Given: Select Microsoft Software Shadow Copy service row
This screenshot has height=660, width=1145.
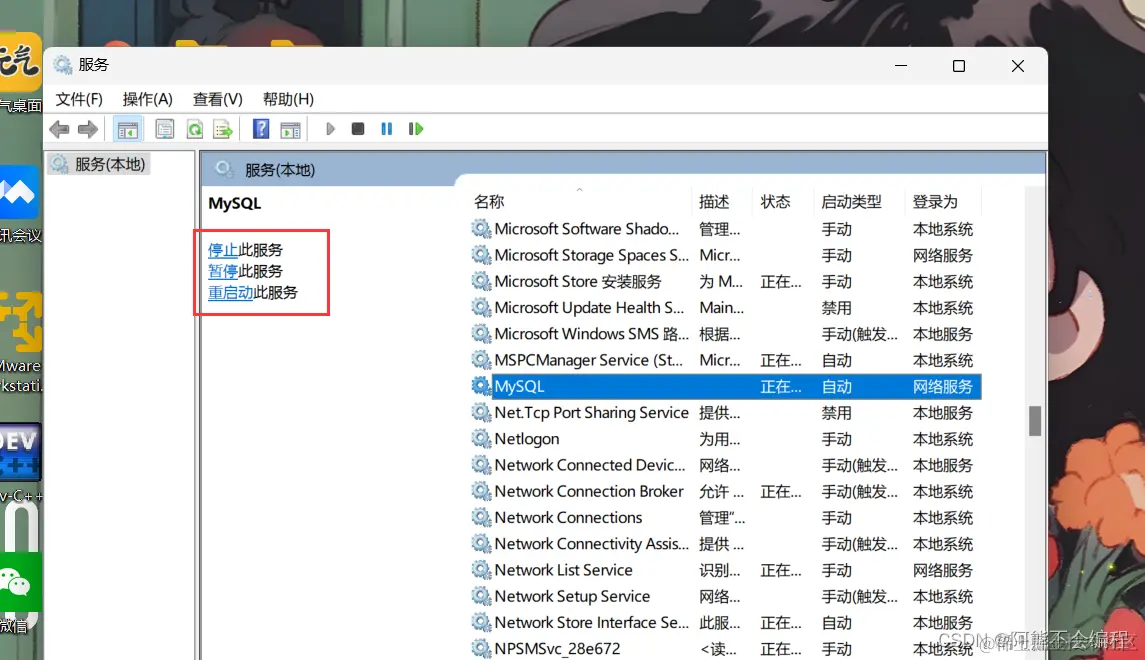Looking at the screenshot, I should (725, 229).
